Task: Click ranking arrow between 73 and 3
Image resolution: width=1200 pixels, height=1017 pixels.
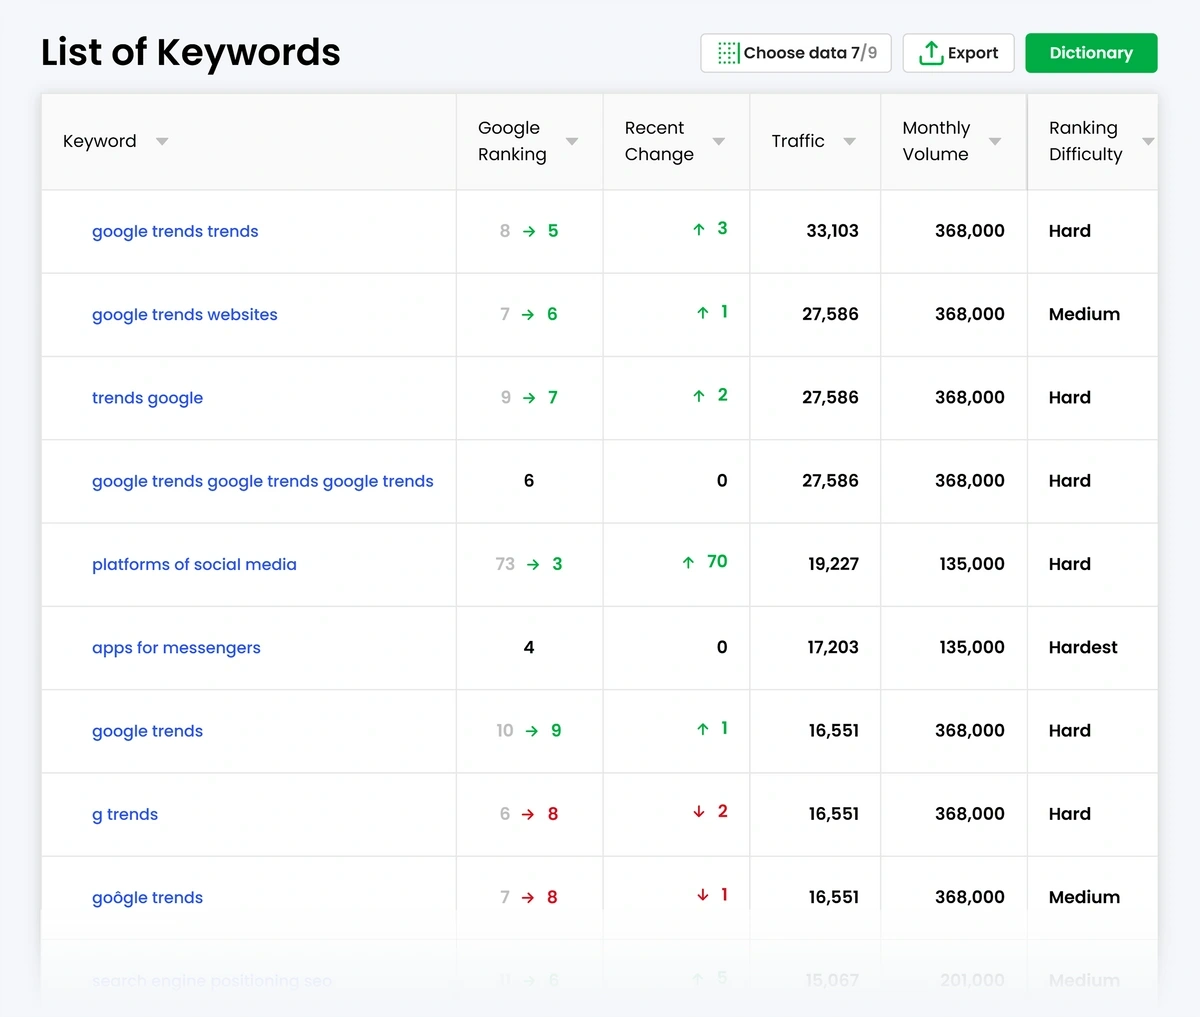Action: click(x=533, y=564)
